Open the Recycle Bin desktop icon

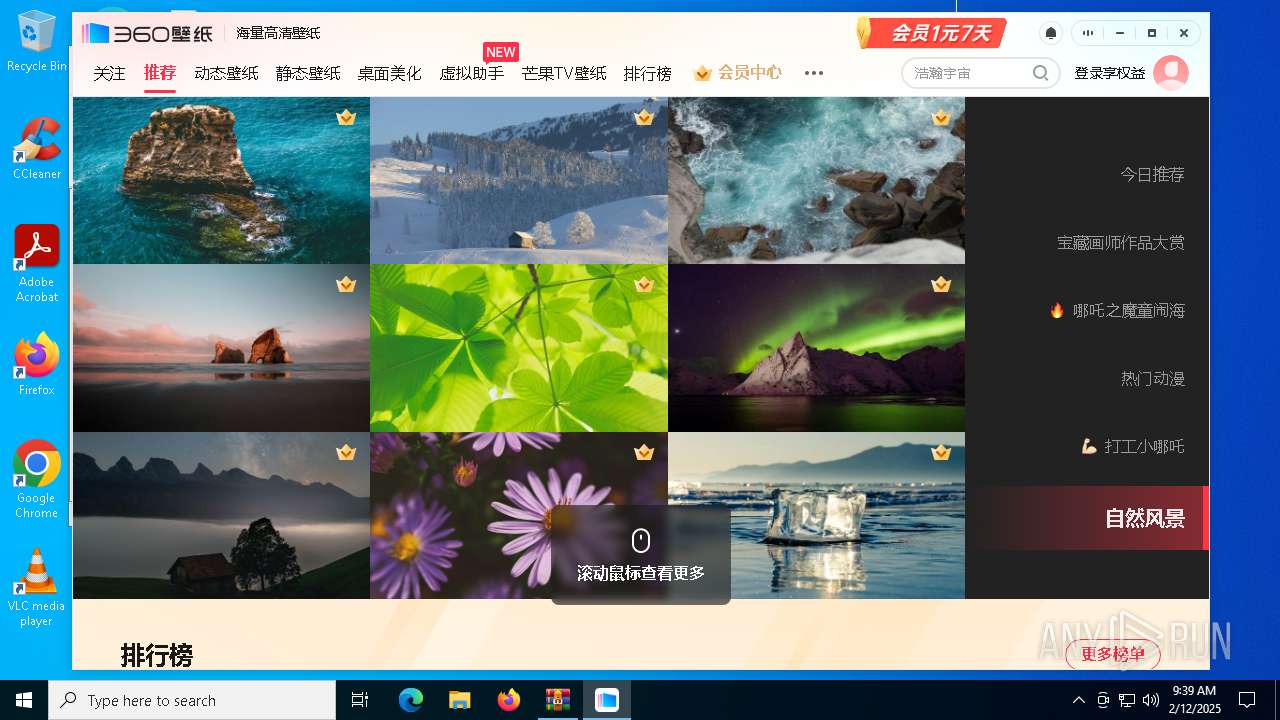[36, 41]
